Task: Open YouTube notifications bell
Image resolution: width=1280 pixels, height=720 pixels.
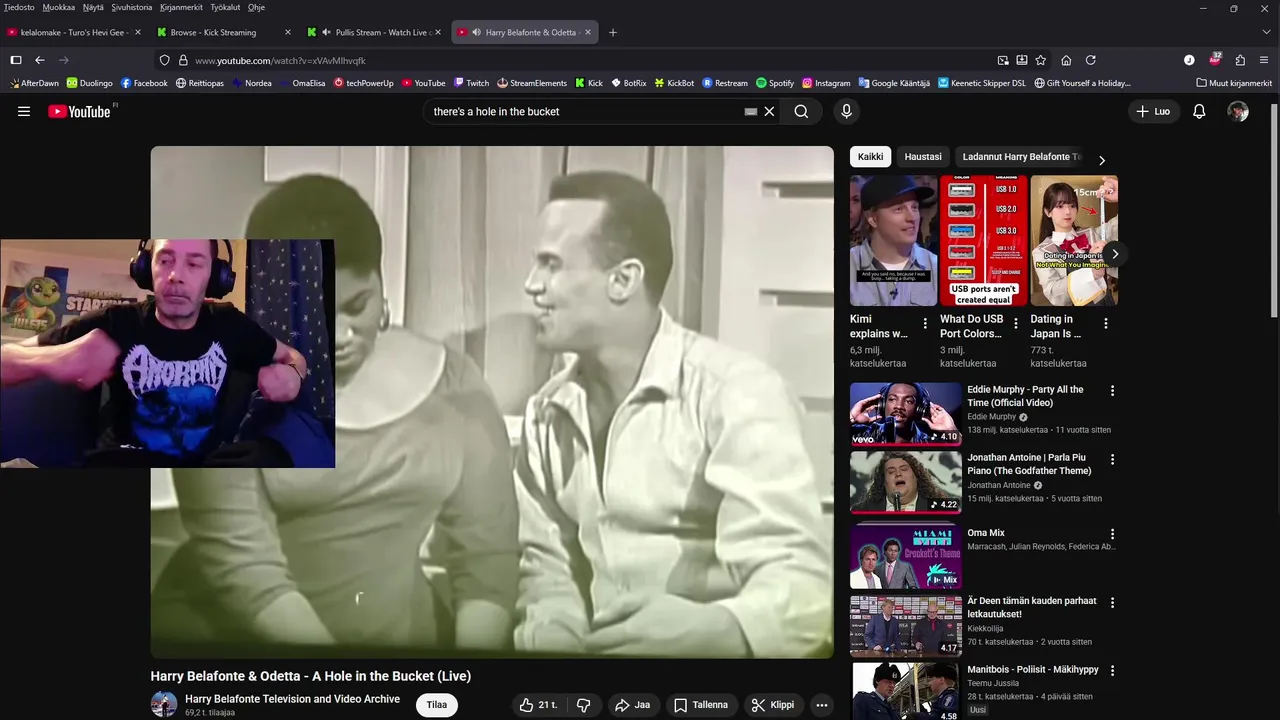Action: point(1199,112)
